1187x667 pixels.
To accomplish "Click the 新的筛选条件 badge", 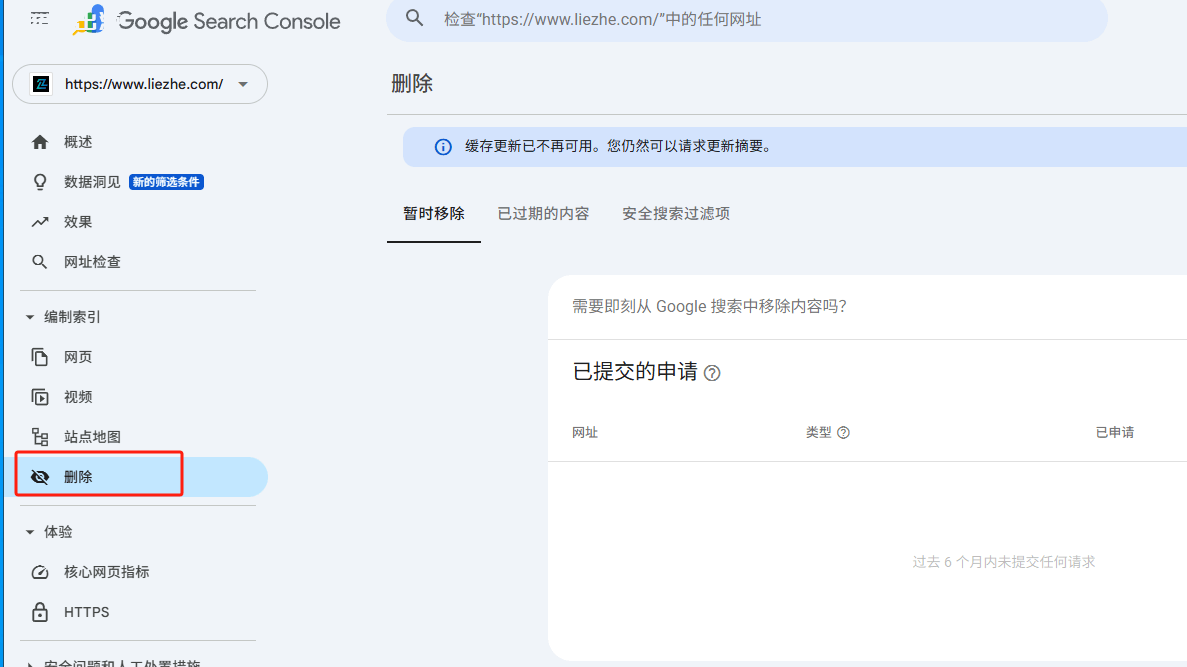I will click(166, 182).
